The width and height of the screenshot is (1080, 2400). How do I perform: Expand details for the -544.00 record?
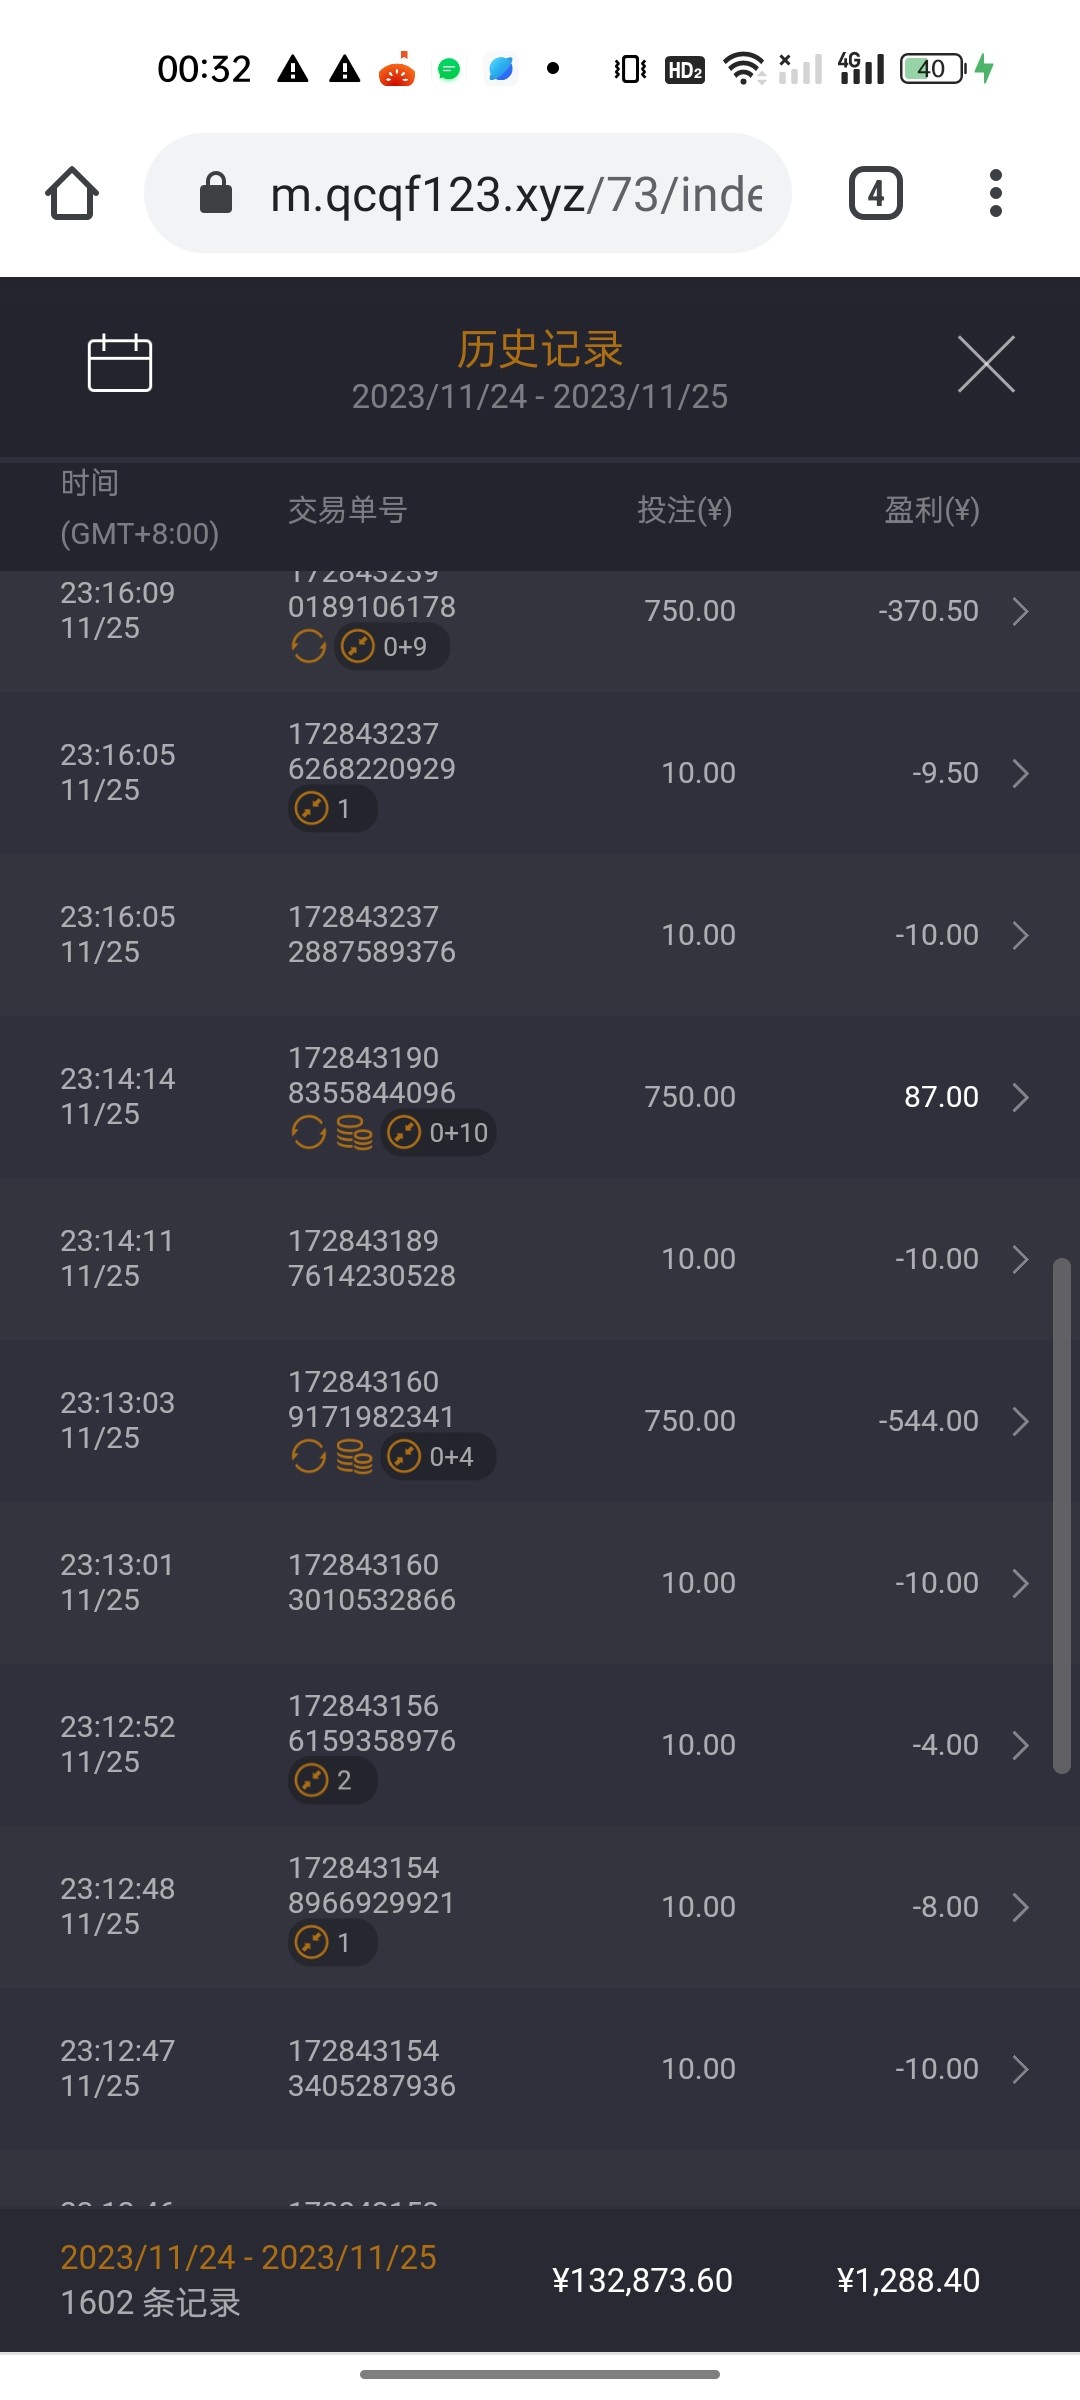pos(1020,1421)
